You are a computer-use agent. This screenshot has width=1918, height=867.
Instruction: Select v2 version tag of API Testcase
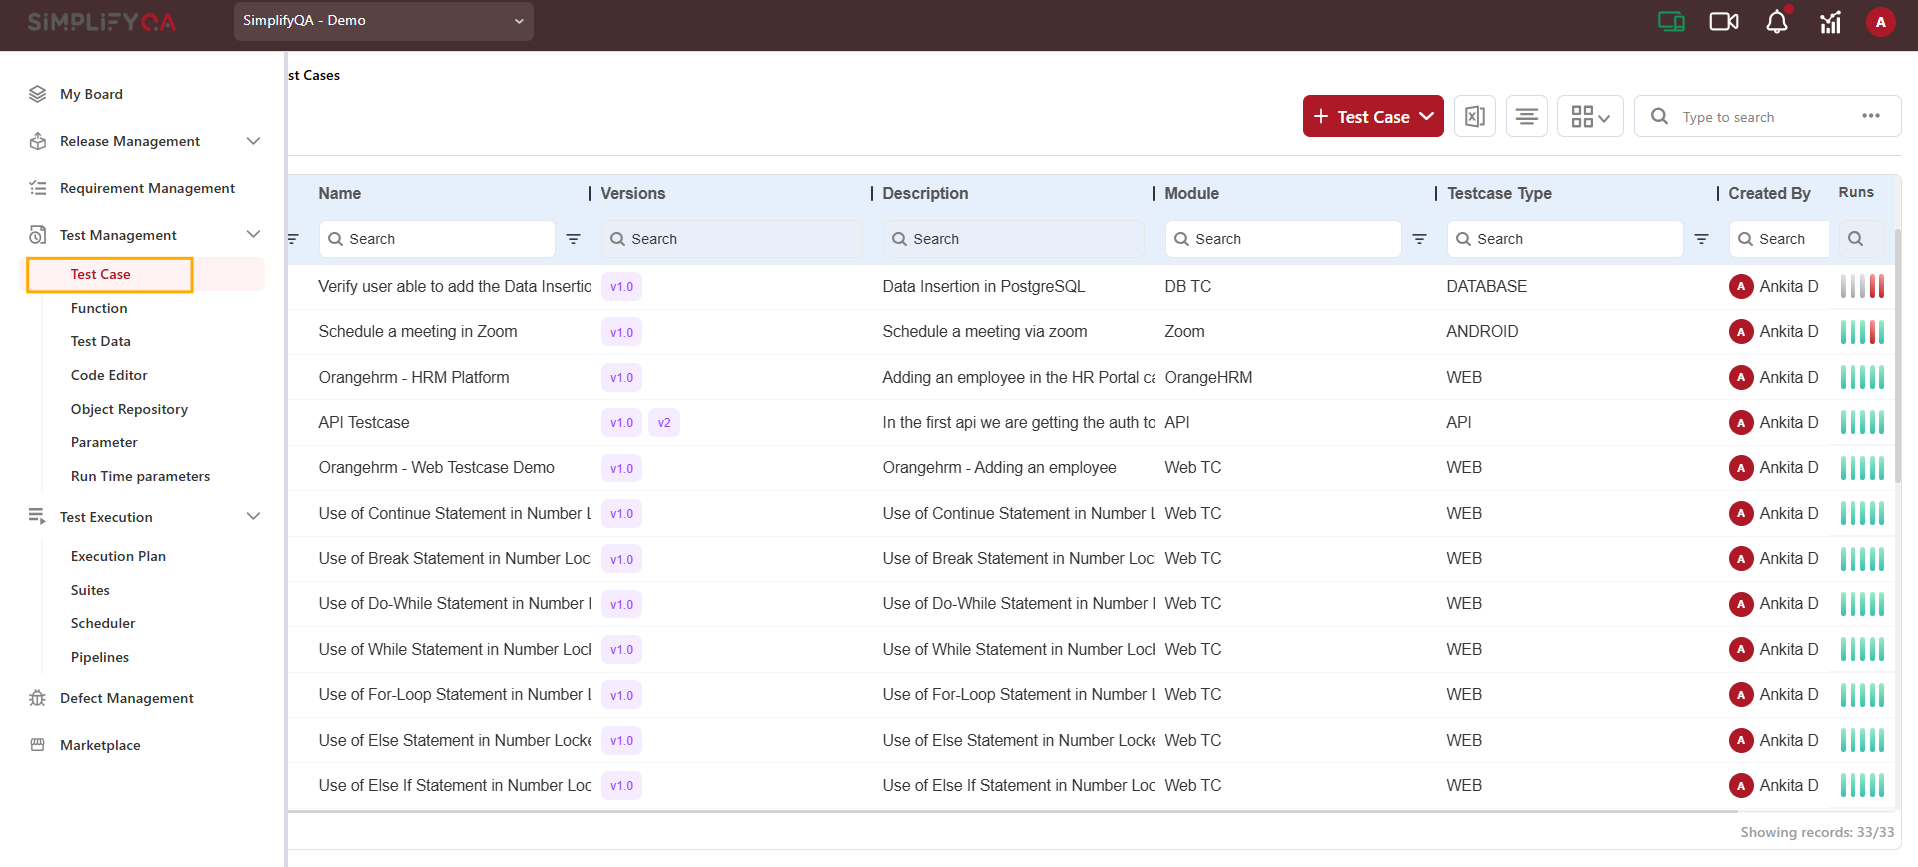coord(663,423)
